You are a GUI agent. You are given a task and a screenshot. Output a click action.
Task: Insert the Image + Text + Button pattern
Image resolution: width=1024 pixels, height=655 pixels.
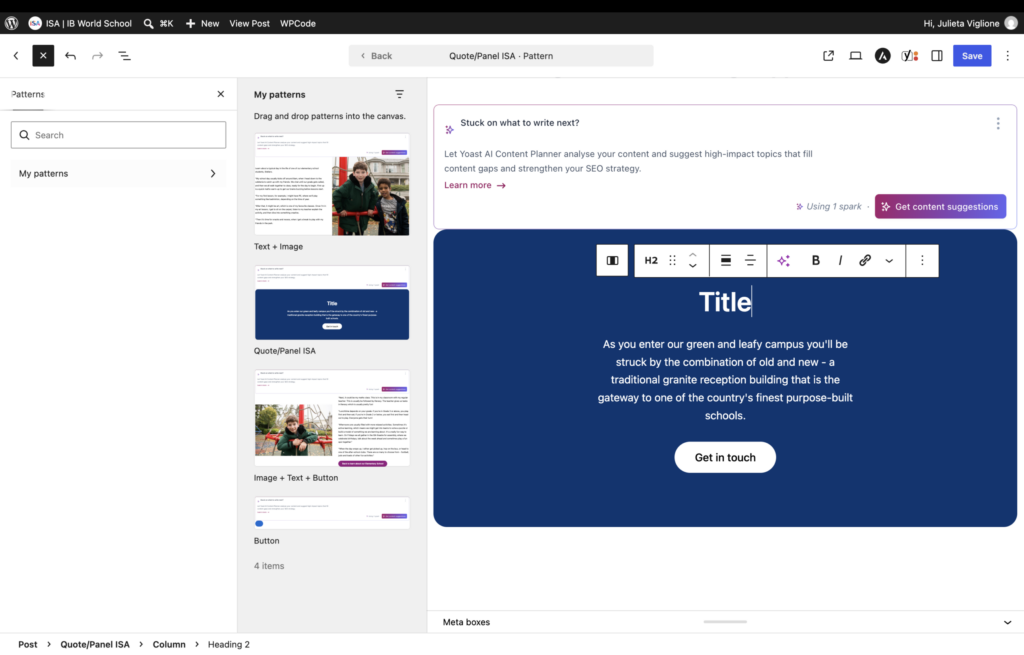pos(332,418)
